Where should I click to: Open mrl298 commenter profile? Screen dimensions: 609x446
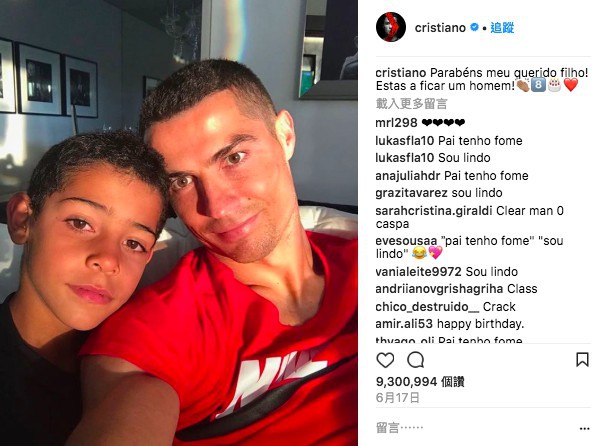396,123
